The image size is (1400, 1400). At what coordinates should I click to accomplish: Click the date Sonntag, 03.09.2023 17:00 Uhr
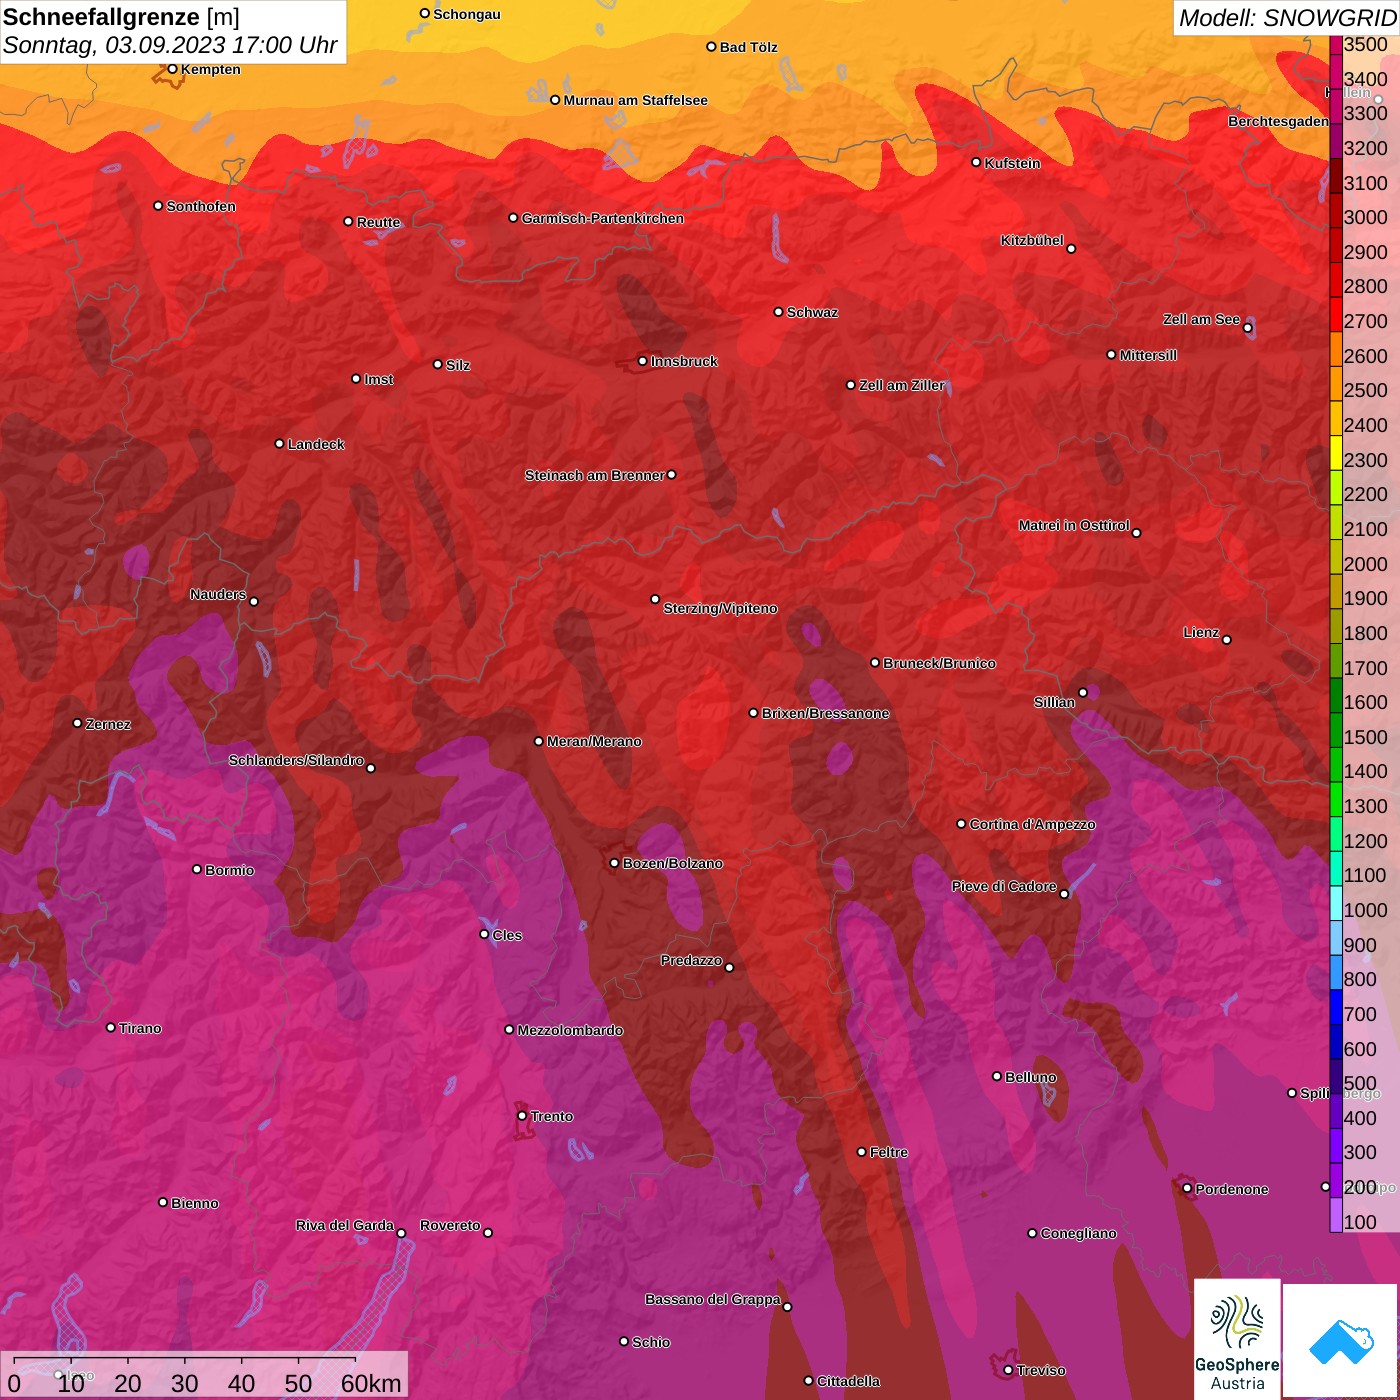click(170, 45)
